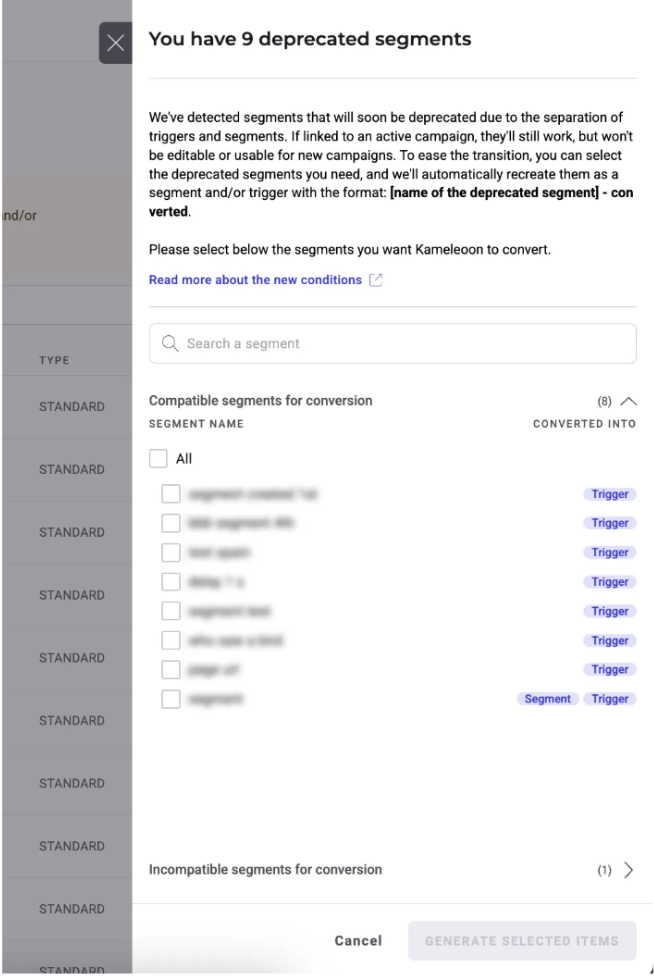Viewport: 654px width, 976px height.
Task: Check the last segment with Segment badge
Action: (x=171, y=699)
